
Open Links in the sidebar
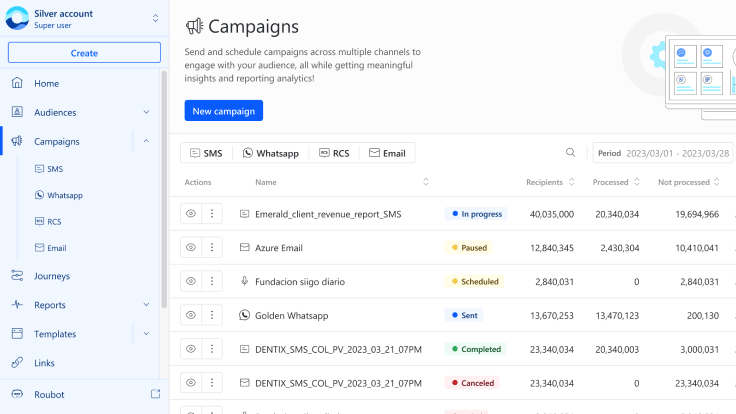(x=44, y=363)
